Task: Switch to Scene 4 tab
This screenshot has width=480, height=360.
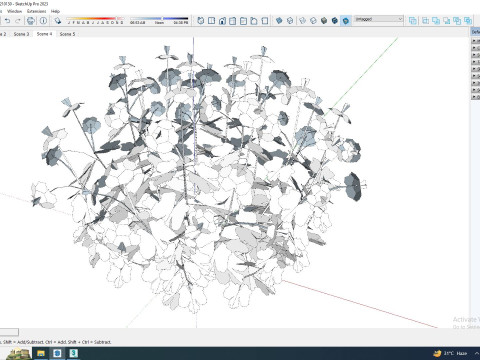Action: [x=44, y=34]
